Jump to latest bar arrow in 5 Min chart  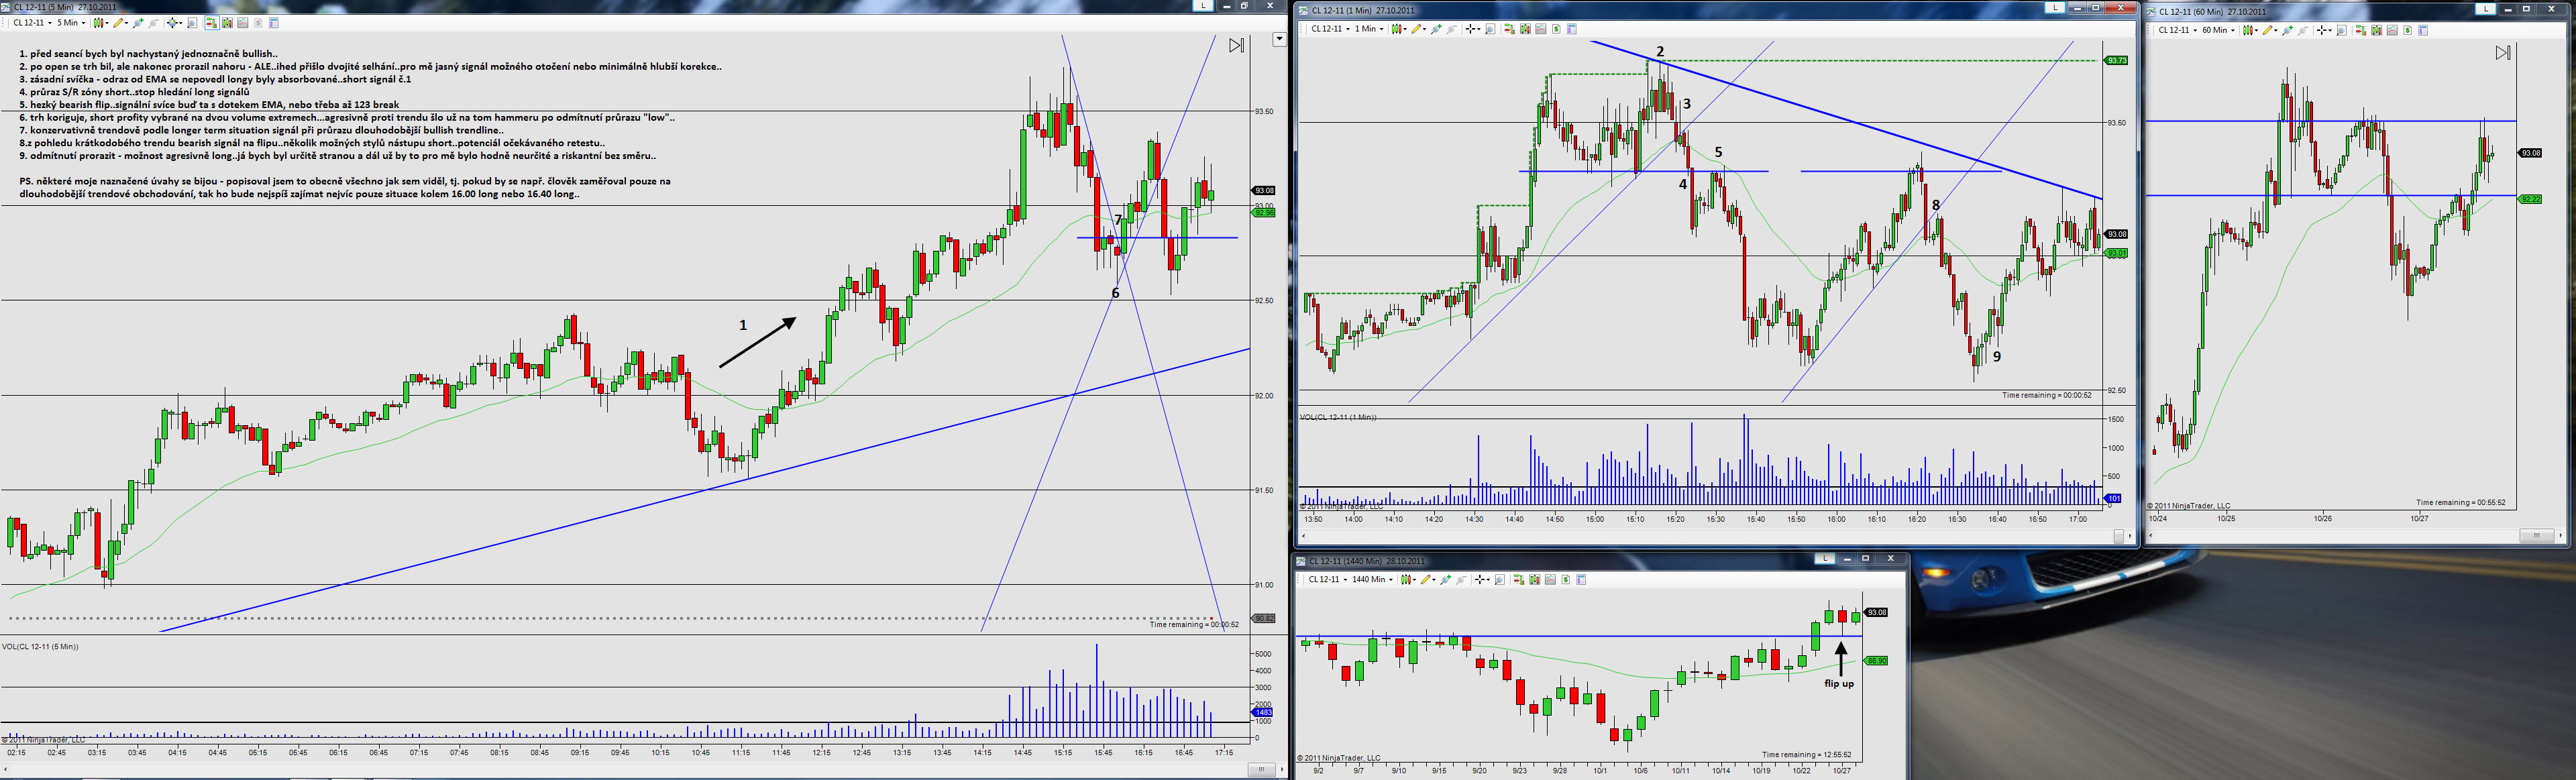click(1237, 45)
